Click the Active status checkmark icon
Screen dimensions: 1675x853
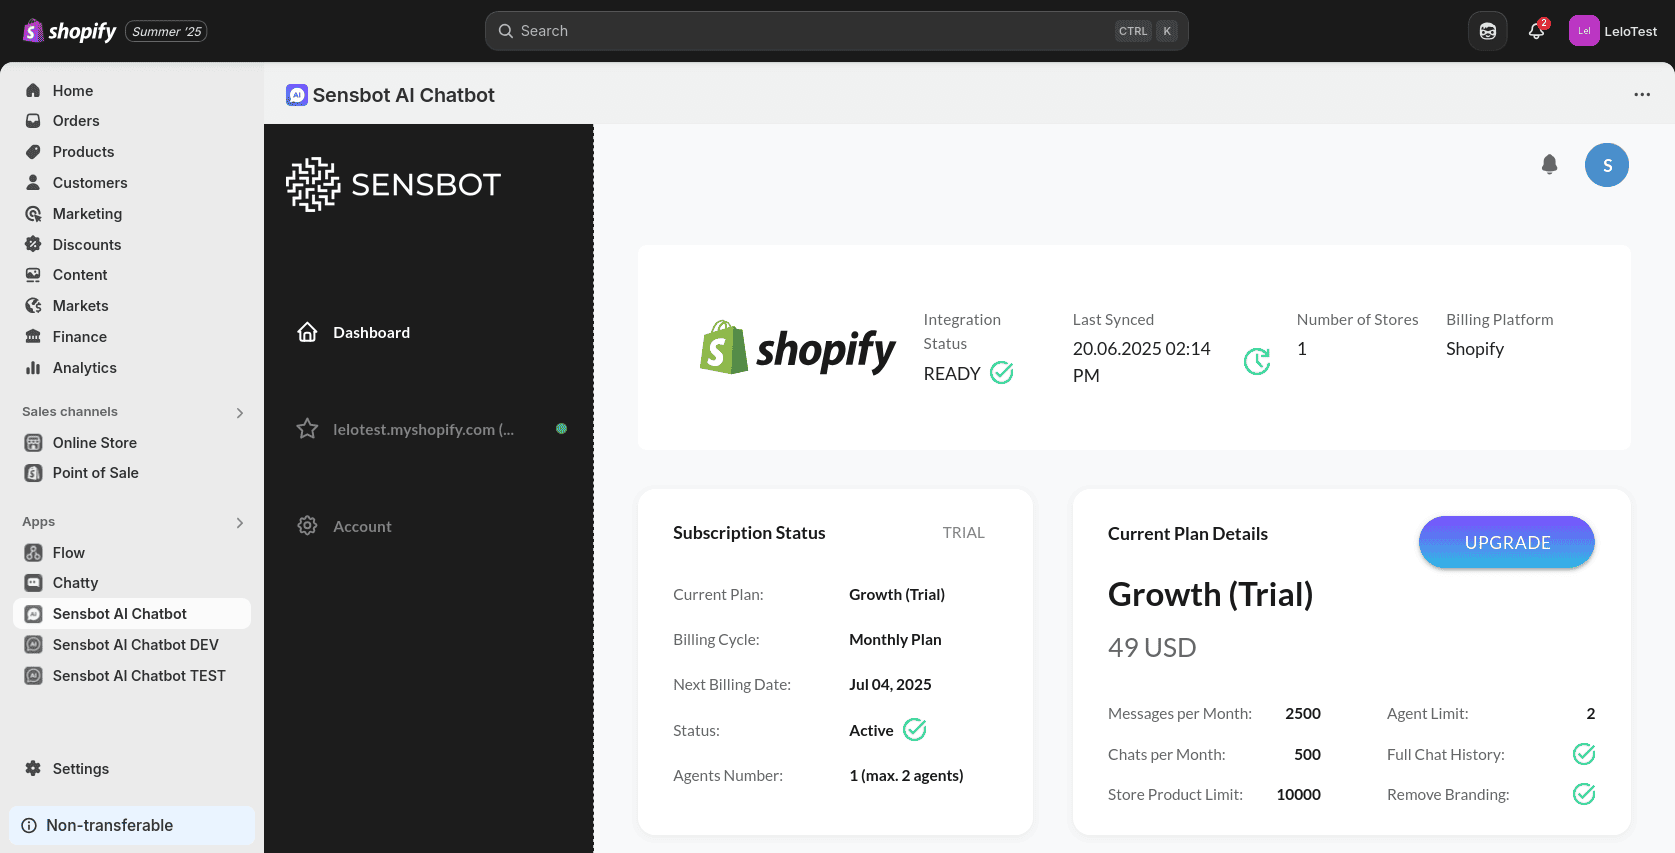[x=914, y=730]
